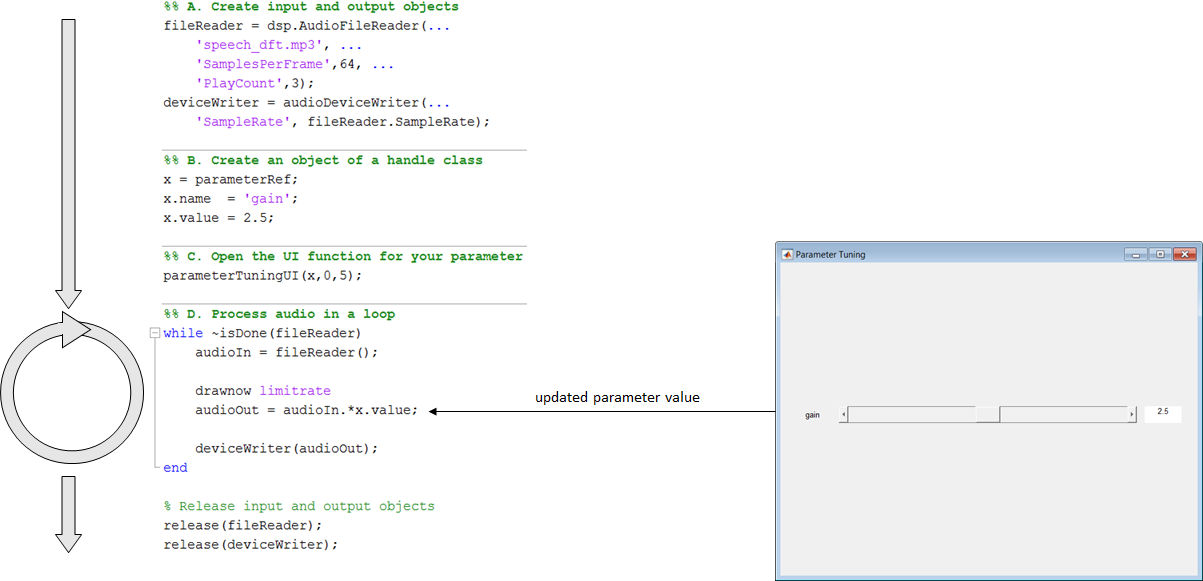Click the gain slider left arrow
The height and width of the screenshot is (581, 1203).
point(843,414)
